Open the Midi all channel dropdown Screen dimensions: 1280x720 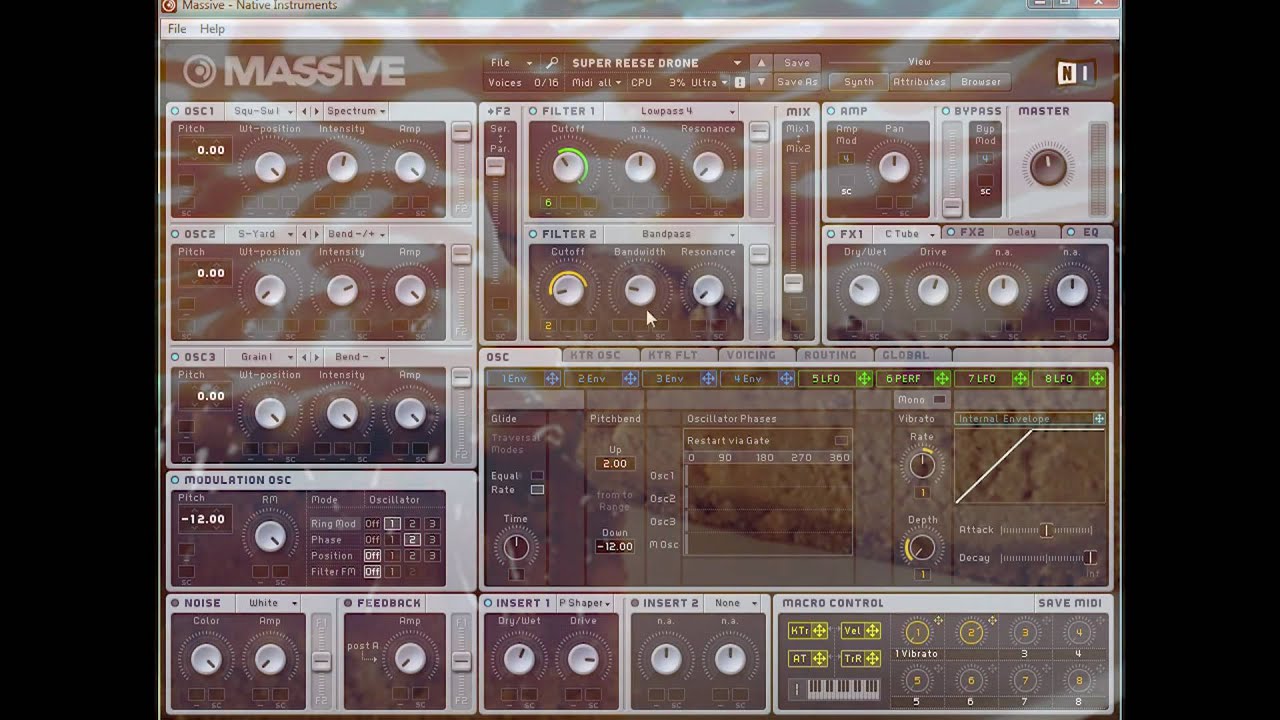coord(596,83)
